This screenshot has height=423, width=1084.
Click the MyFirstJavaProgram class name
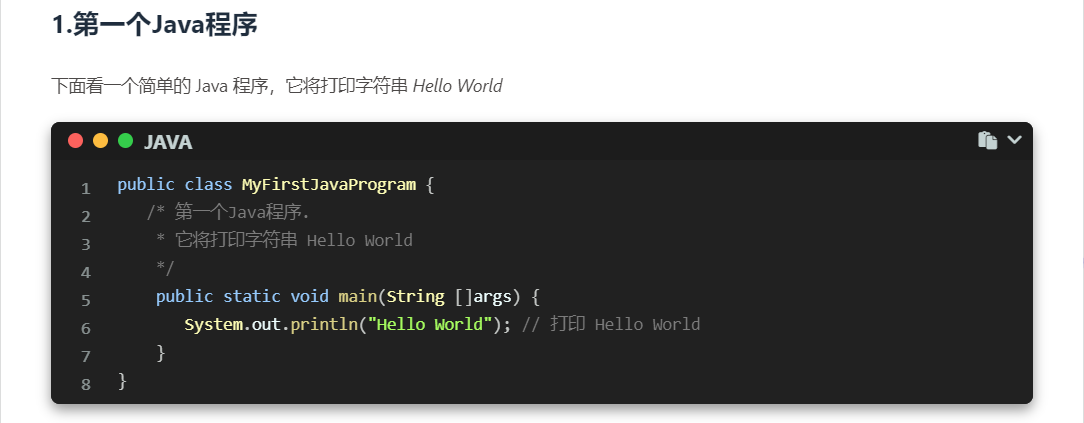[328, 185]
